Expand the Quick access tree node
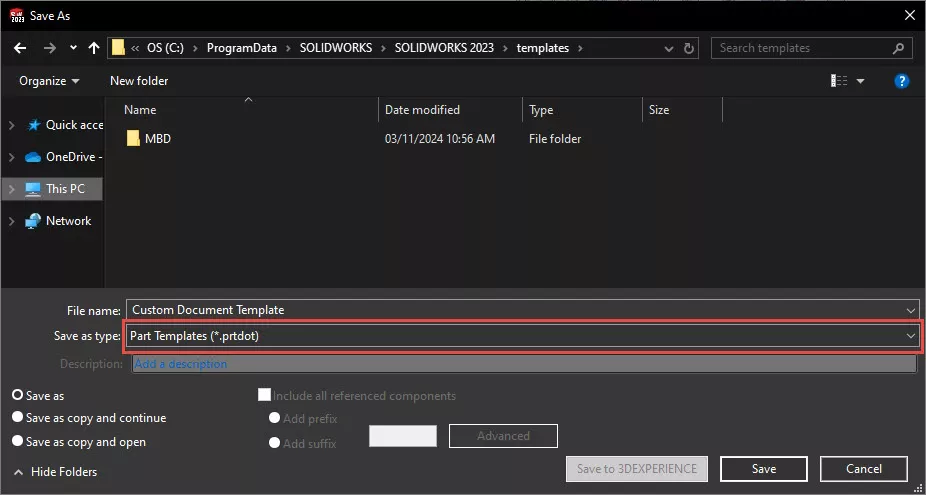The height and width of the screenshot is (495, 926). [x=11, y=125]
